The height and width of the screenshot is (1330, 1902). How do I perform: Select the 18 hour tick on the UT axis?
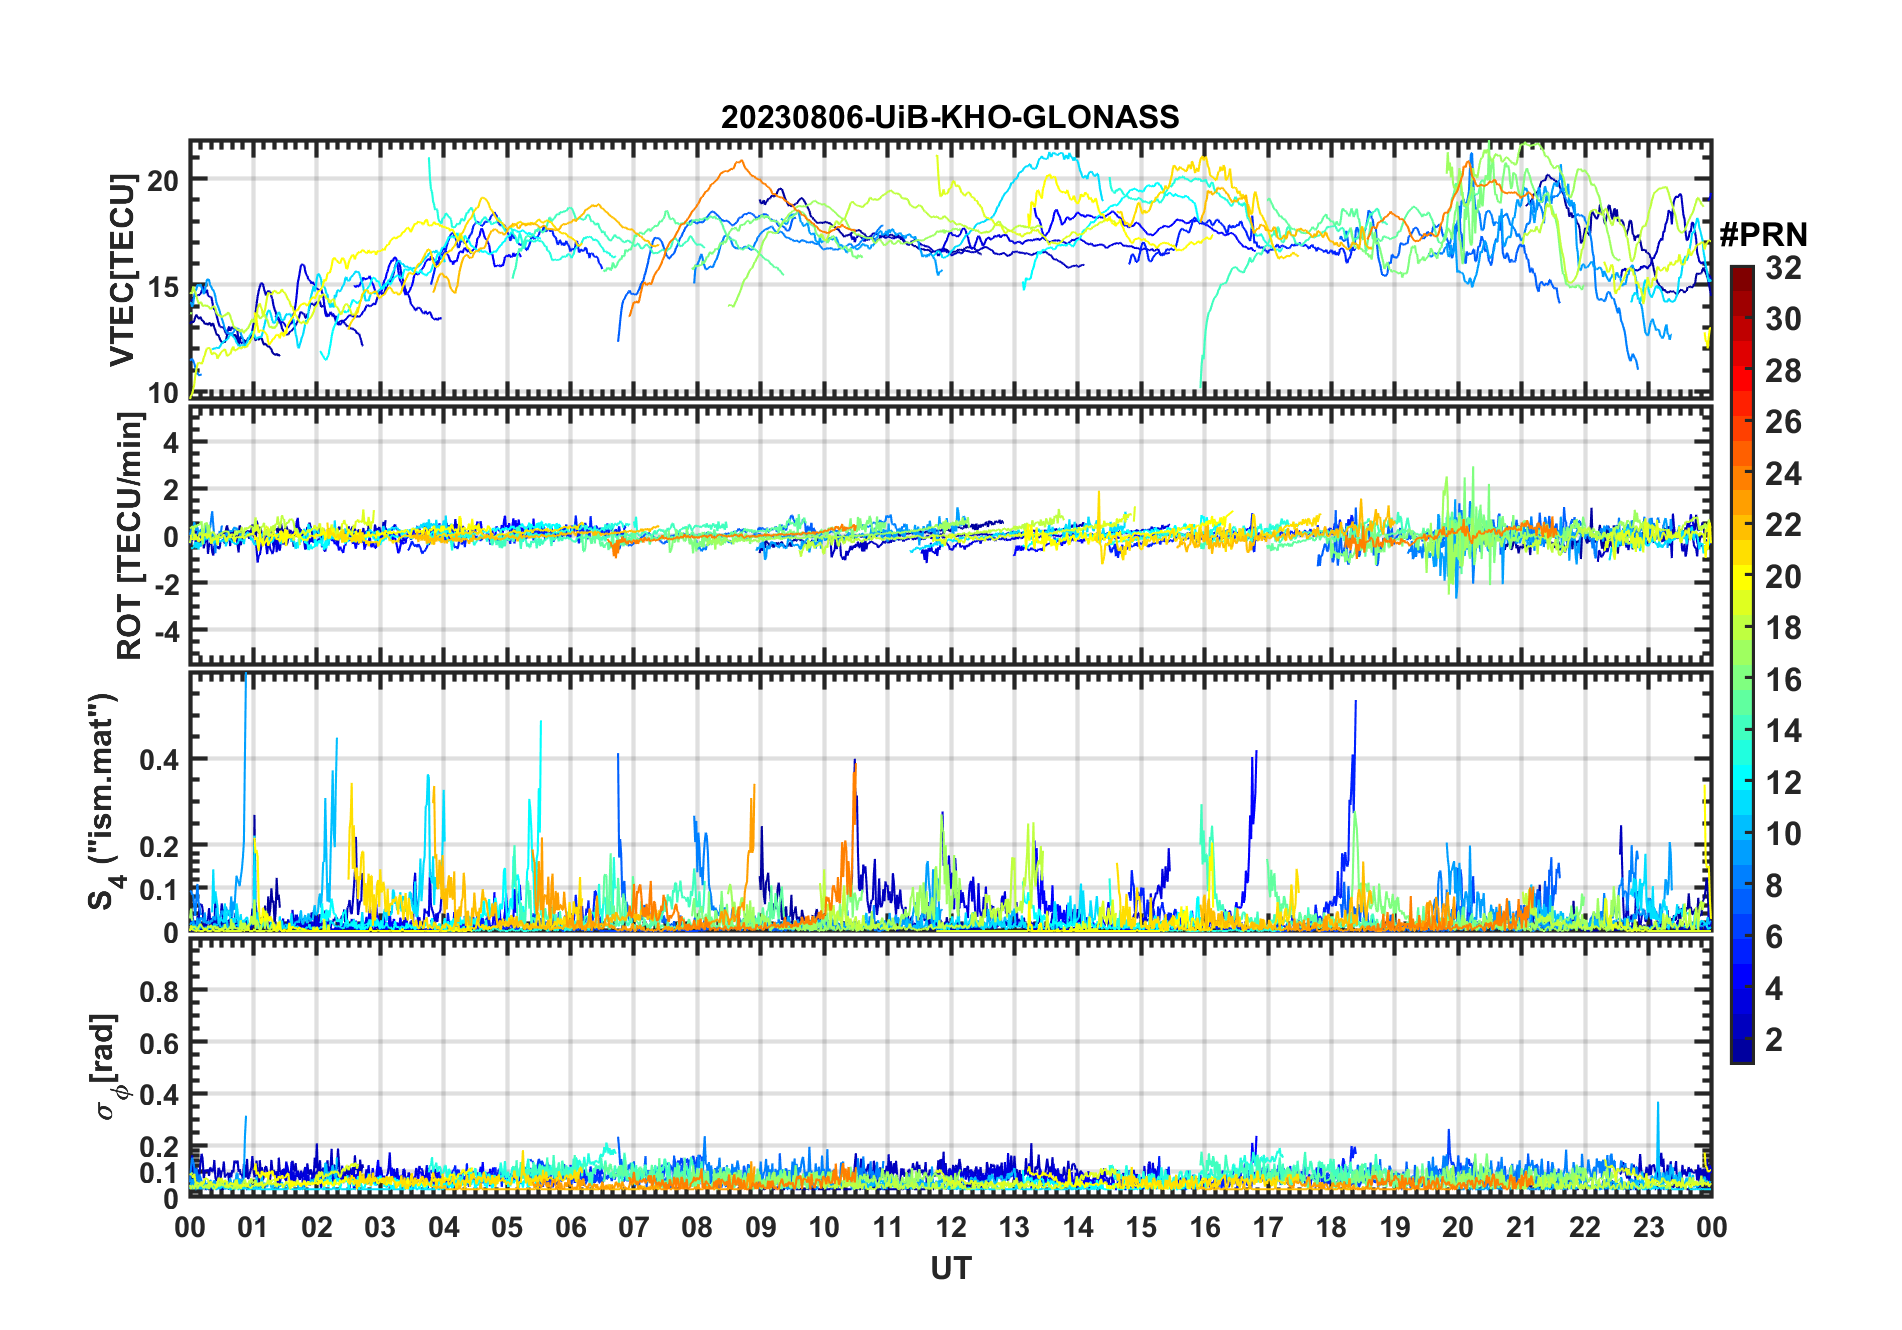pos(1331,1228)
